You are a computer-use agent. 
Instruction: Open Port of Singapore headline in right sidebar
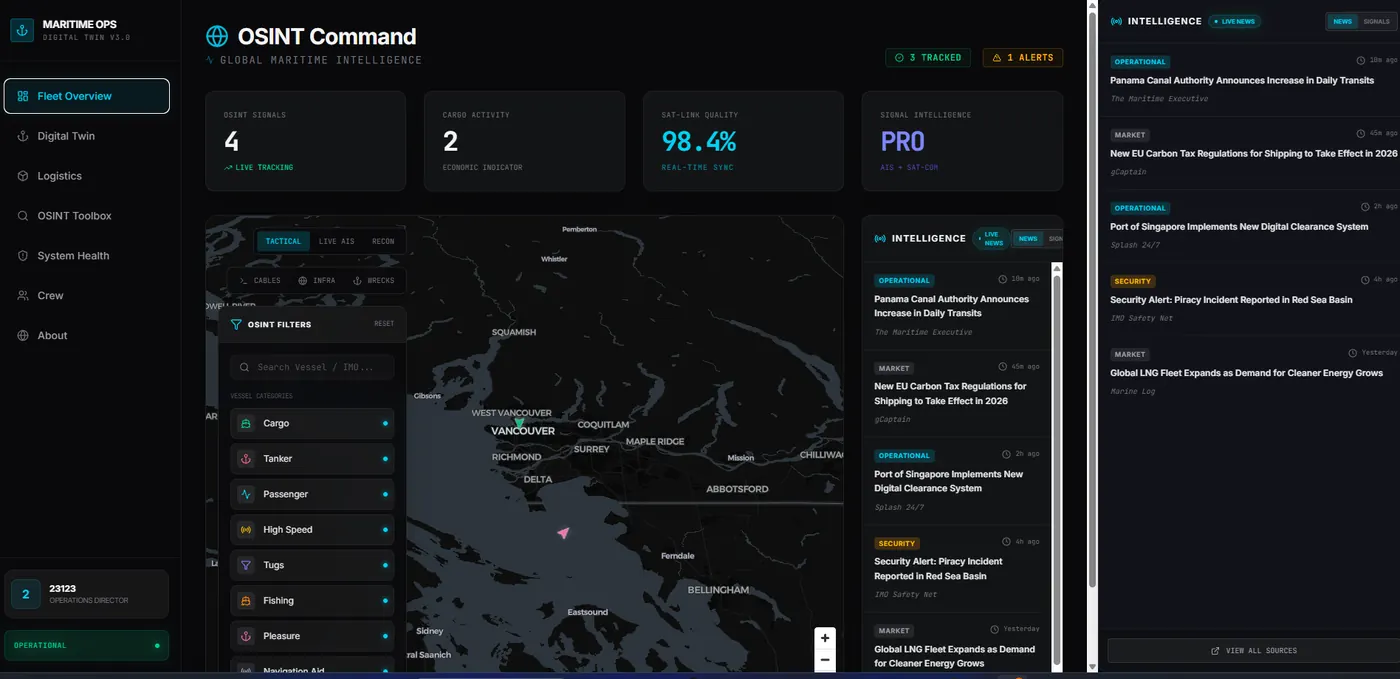(x=1239, y=227)
